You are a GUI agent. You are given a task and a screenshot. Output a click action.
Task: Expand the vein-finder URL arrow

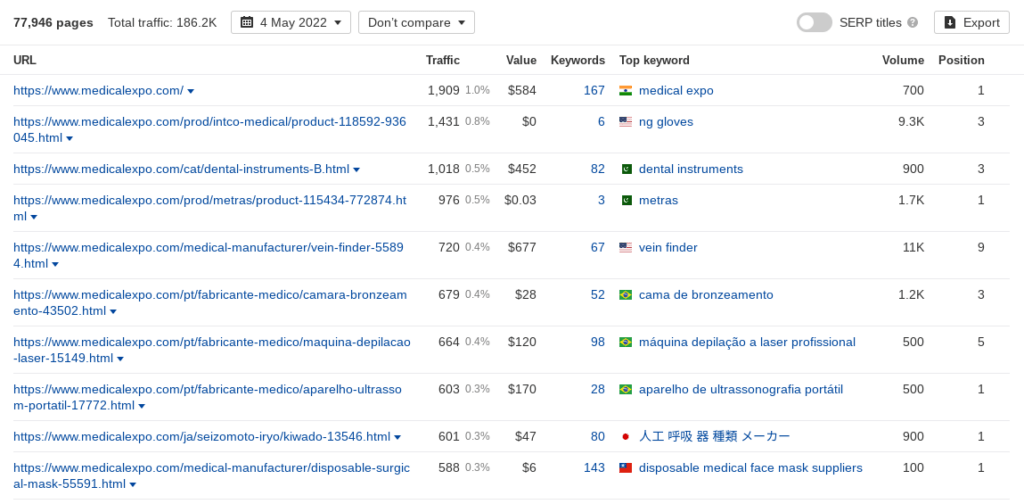coord(56,264)
